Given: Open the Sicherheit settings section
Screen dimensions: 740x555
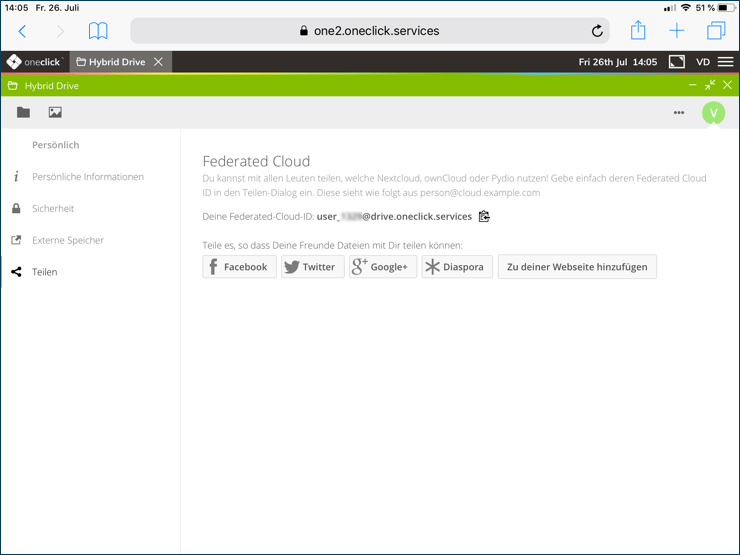Looking at the screenshot, I should 53,209.
